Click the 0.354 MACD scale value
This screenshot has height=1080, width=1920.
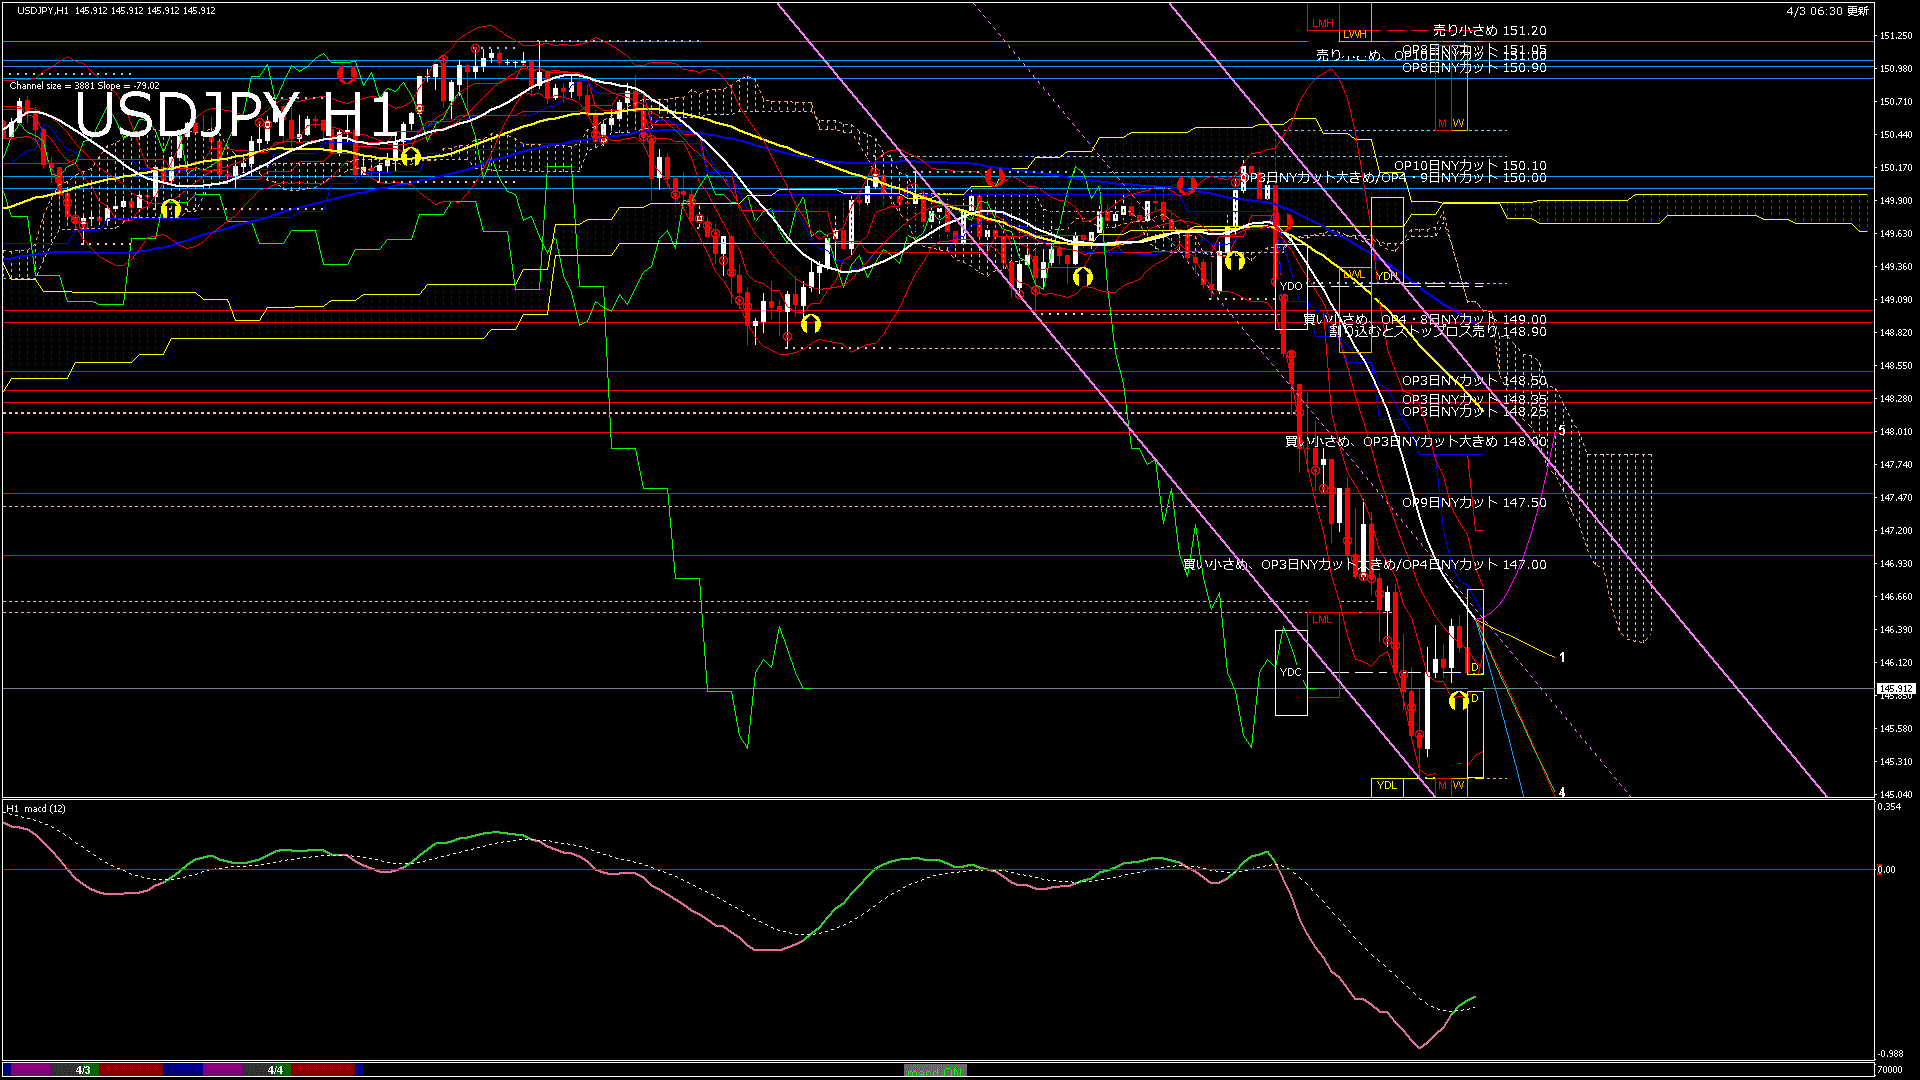pyautogui.click(x=1890, y=807)
